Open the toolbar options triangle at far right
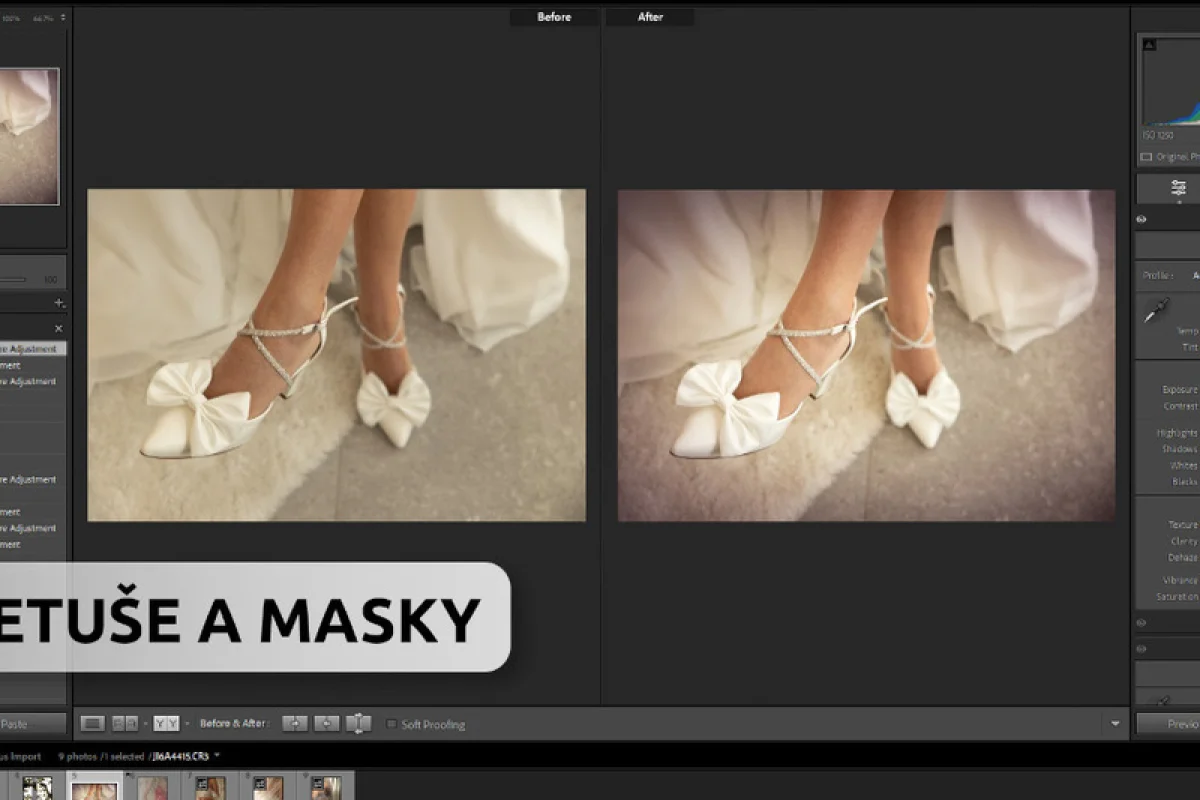Image resolution: width=1200 pixels, height=800 pixels. (x=1115, y=723)
